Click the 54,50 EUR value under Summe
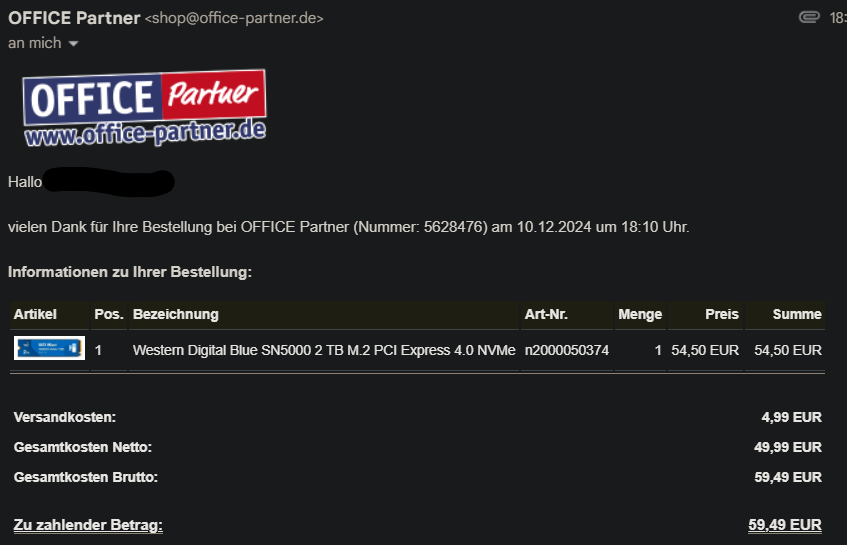This screenshot has height=545, width=847. (x=788, y=351)
